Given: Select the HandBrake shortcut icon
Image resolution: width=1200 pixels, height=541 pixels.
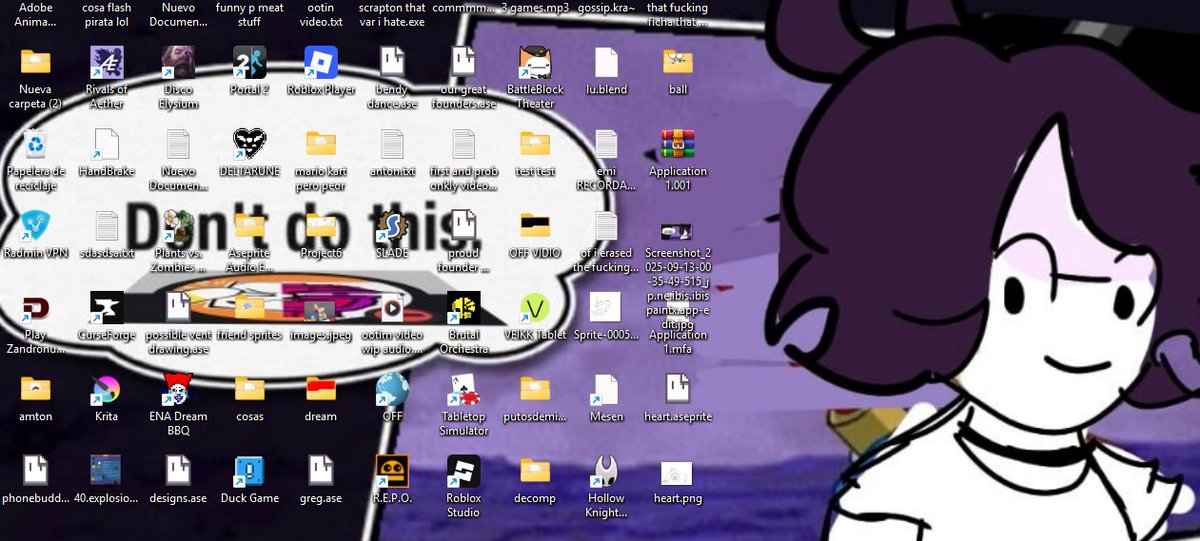Looking at the screenshot, I should [x=107, y=144].
